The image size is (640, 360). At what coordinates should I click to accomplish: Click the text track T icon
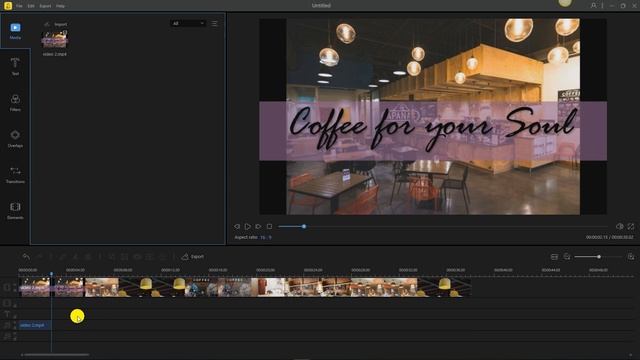point(7,314)
